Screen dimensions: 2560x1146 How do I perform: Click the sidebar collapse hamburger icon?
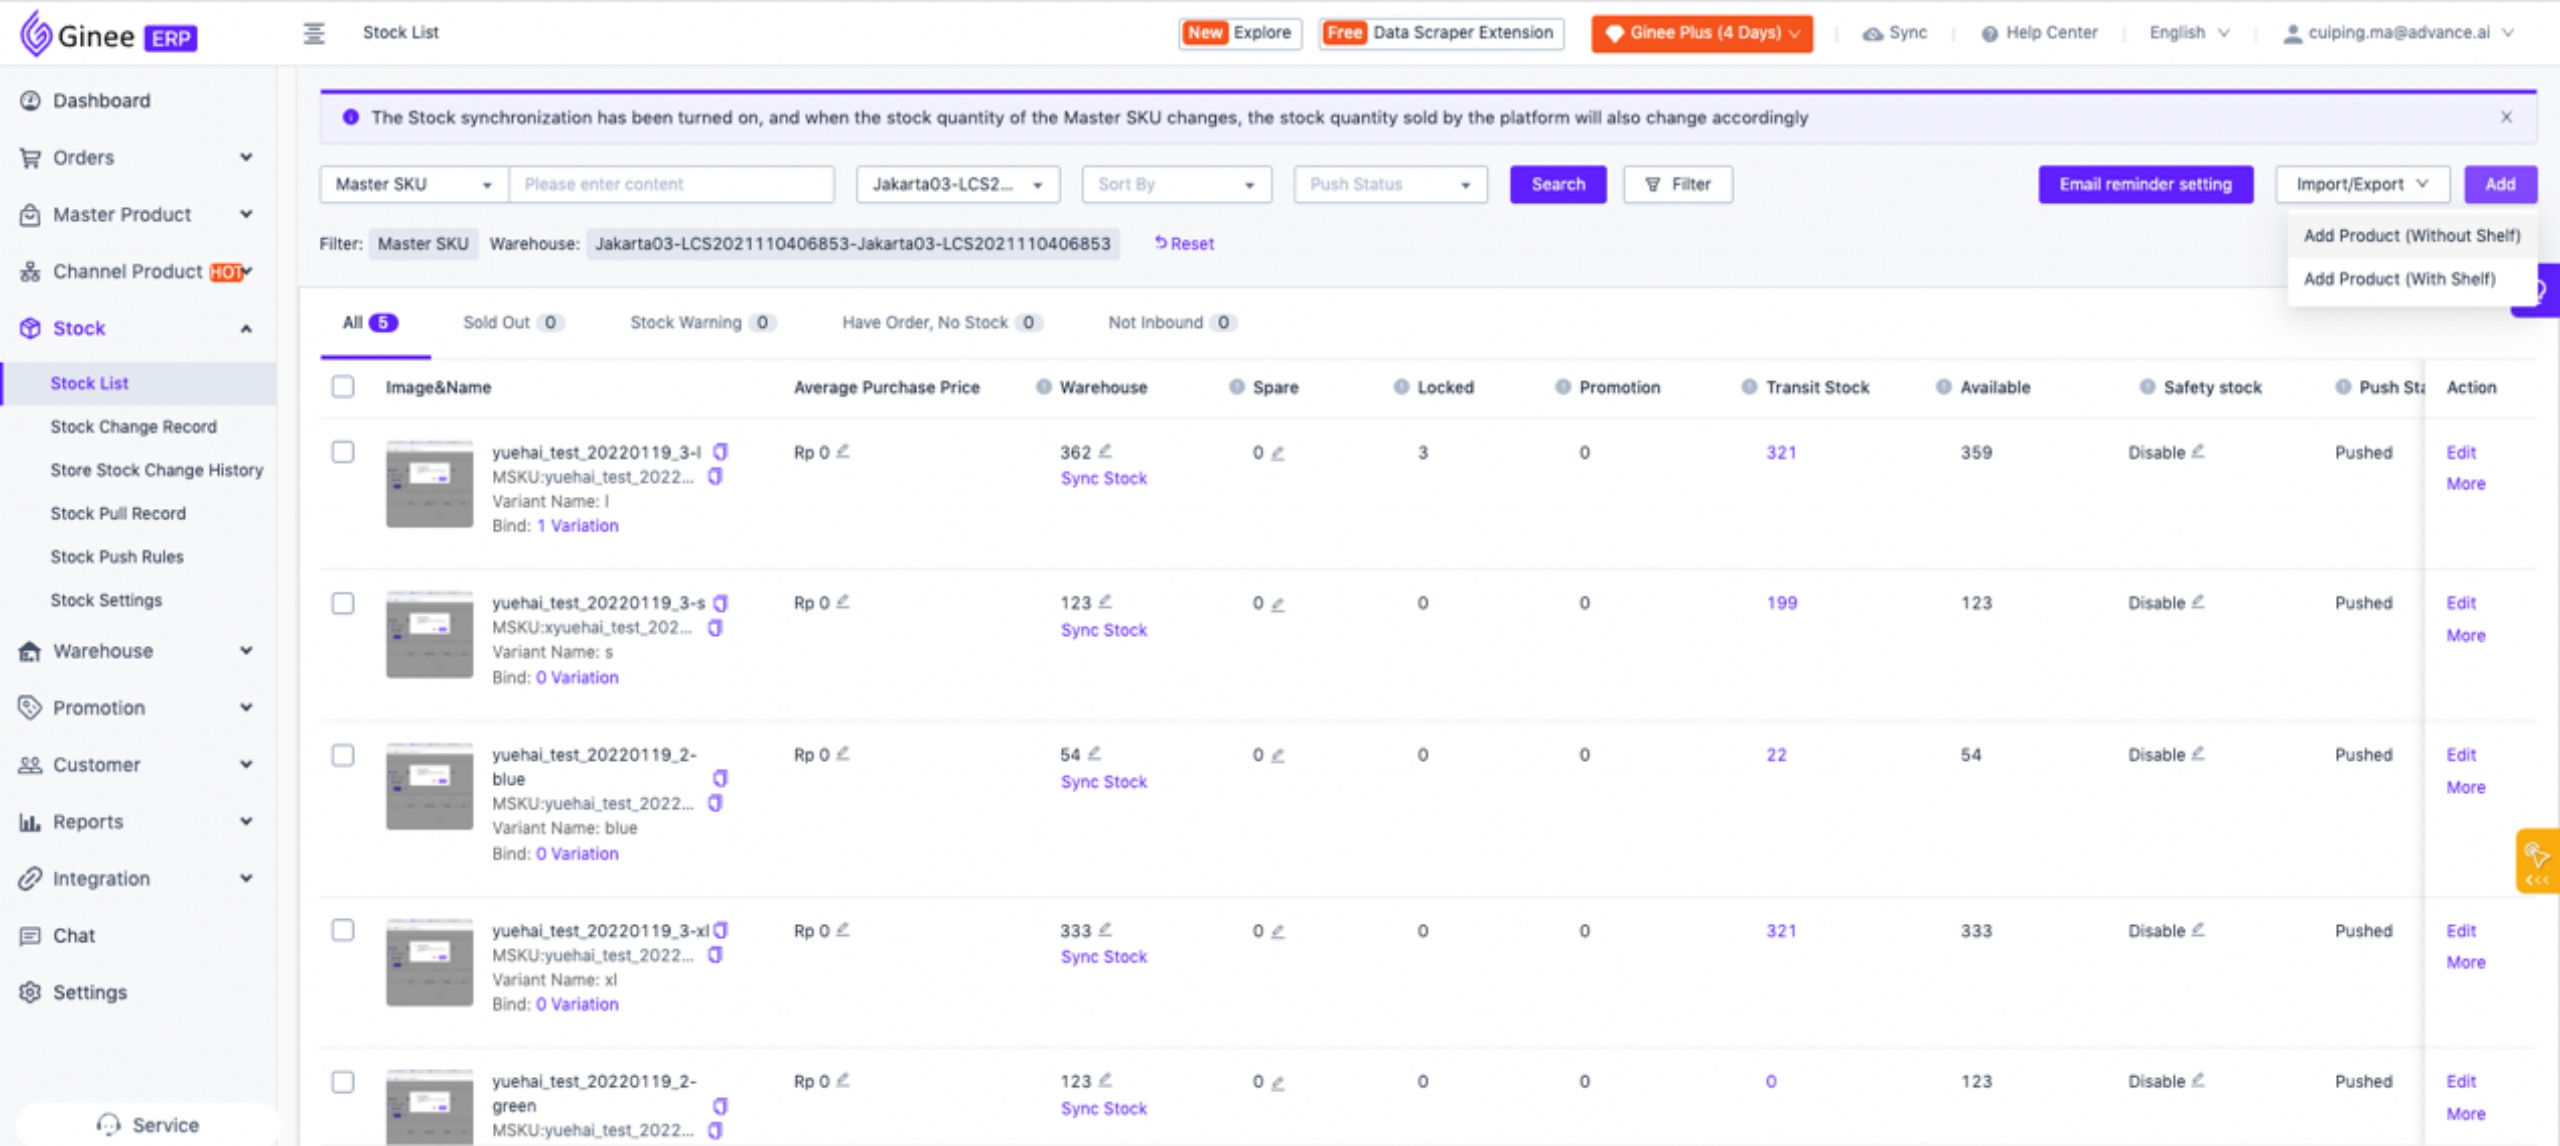[314, 33]
